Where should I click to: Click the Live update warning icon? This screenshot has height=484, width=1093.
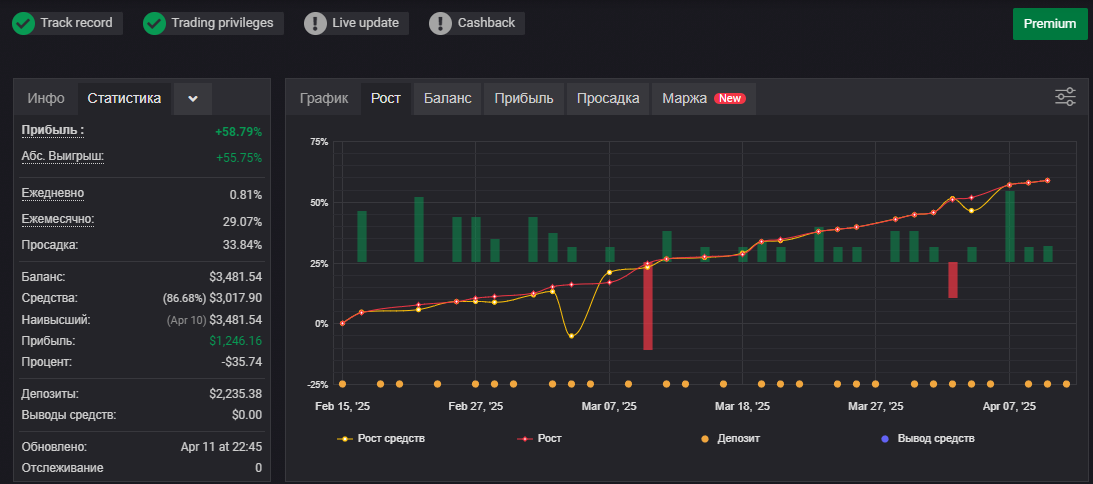pos(316,23)
